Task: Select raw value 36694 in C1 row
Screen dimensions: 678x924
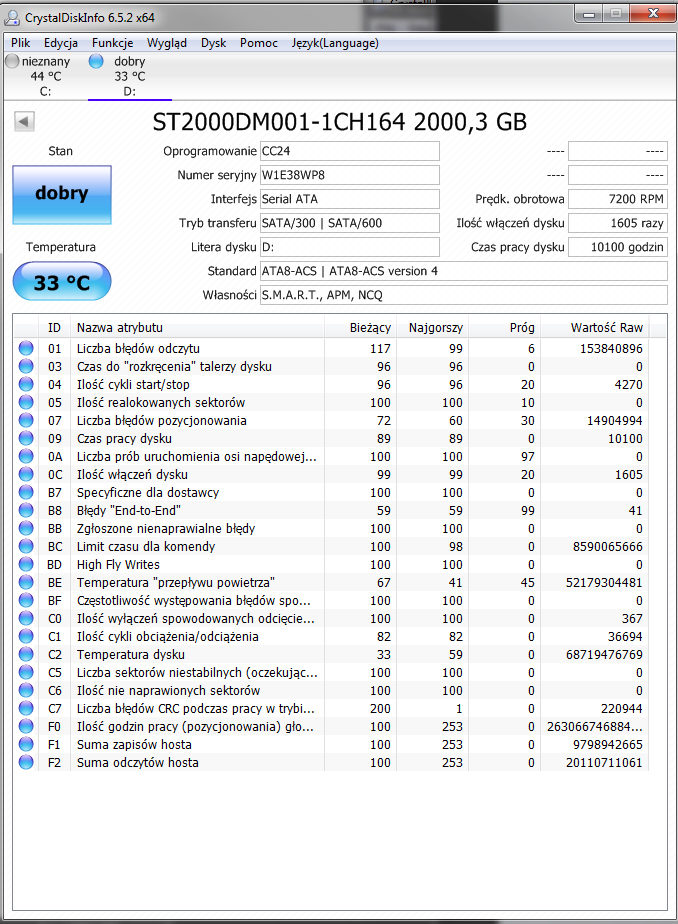Action: pyautogui.click(x=625, y=637)
